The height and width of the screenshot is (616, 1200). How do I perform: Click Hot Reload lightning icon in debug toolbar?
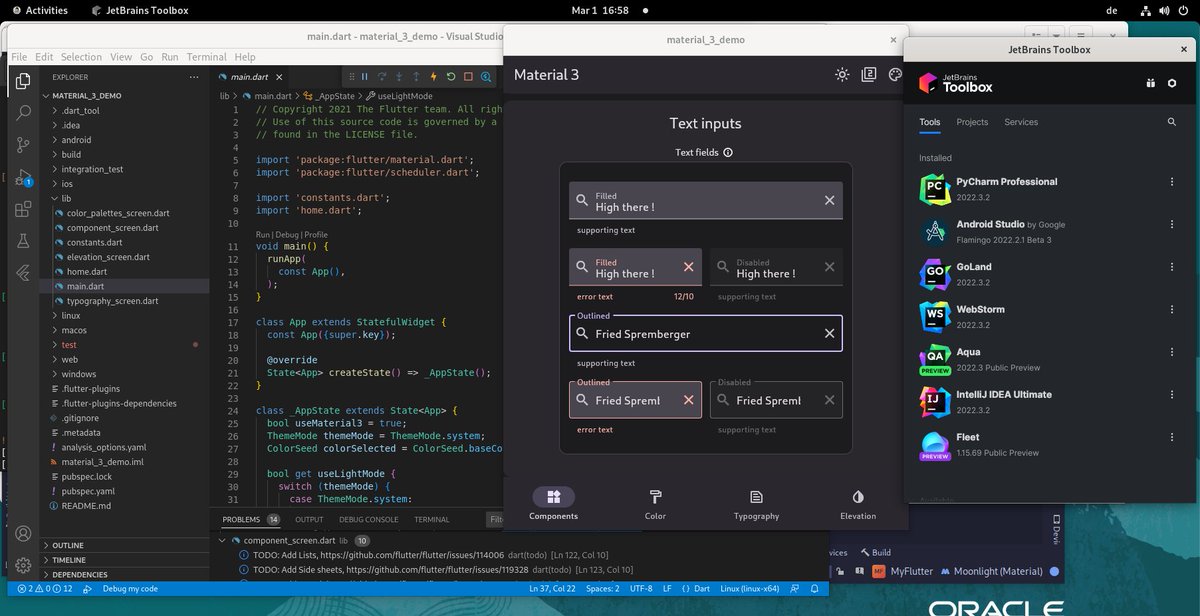433,76
